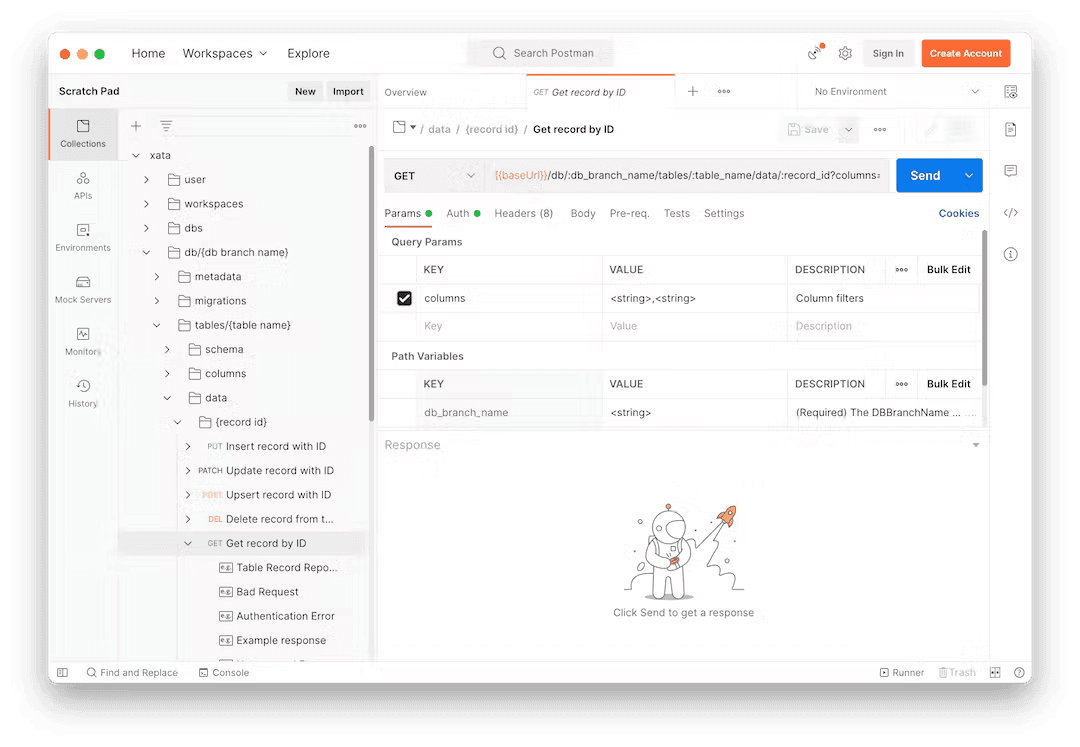
Task: Click the New button
Action: coord(305,91)
